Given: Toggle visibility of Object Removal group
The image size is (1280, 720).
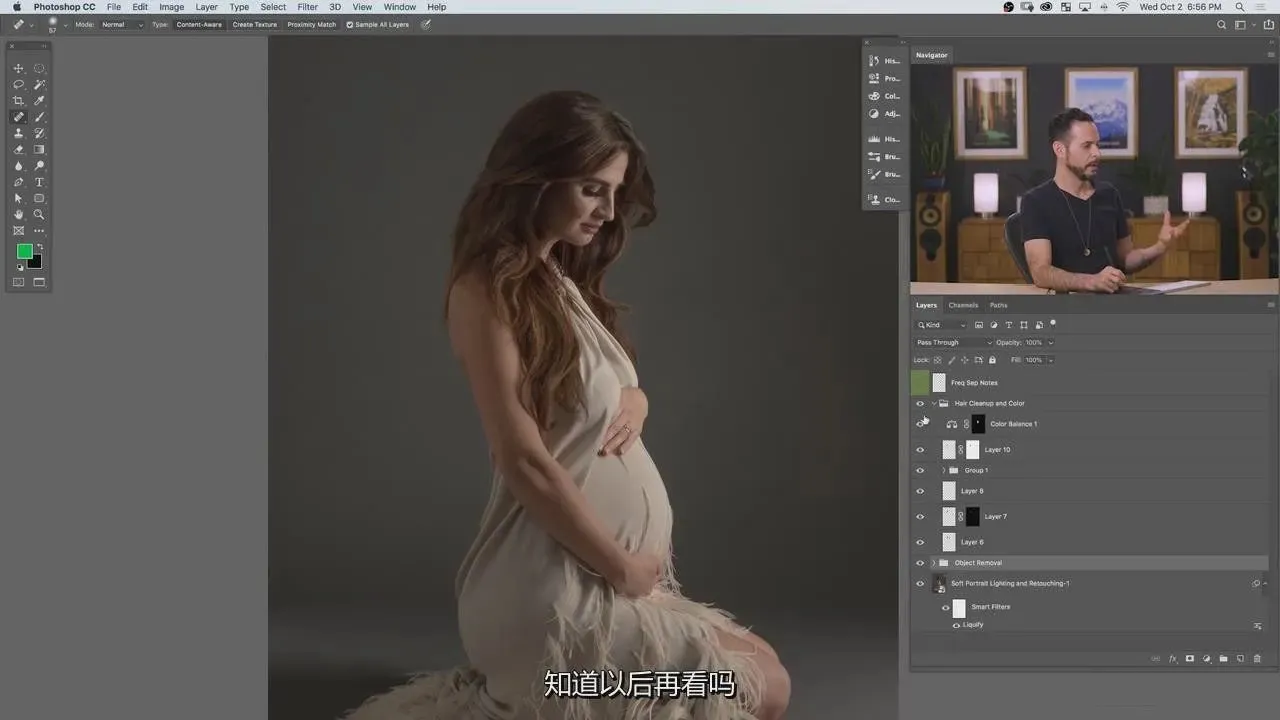Looking at the screenshot, I should pyautogui.click(x=920, y=563).
